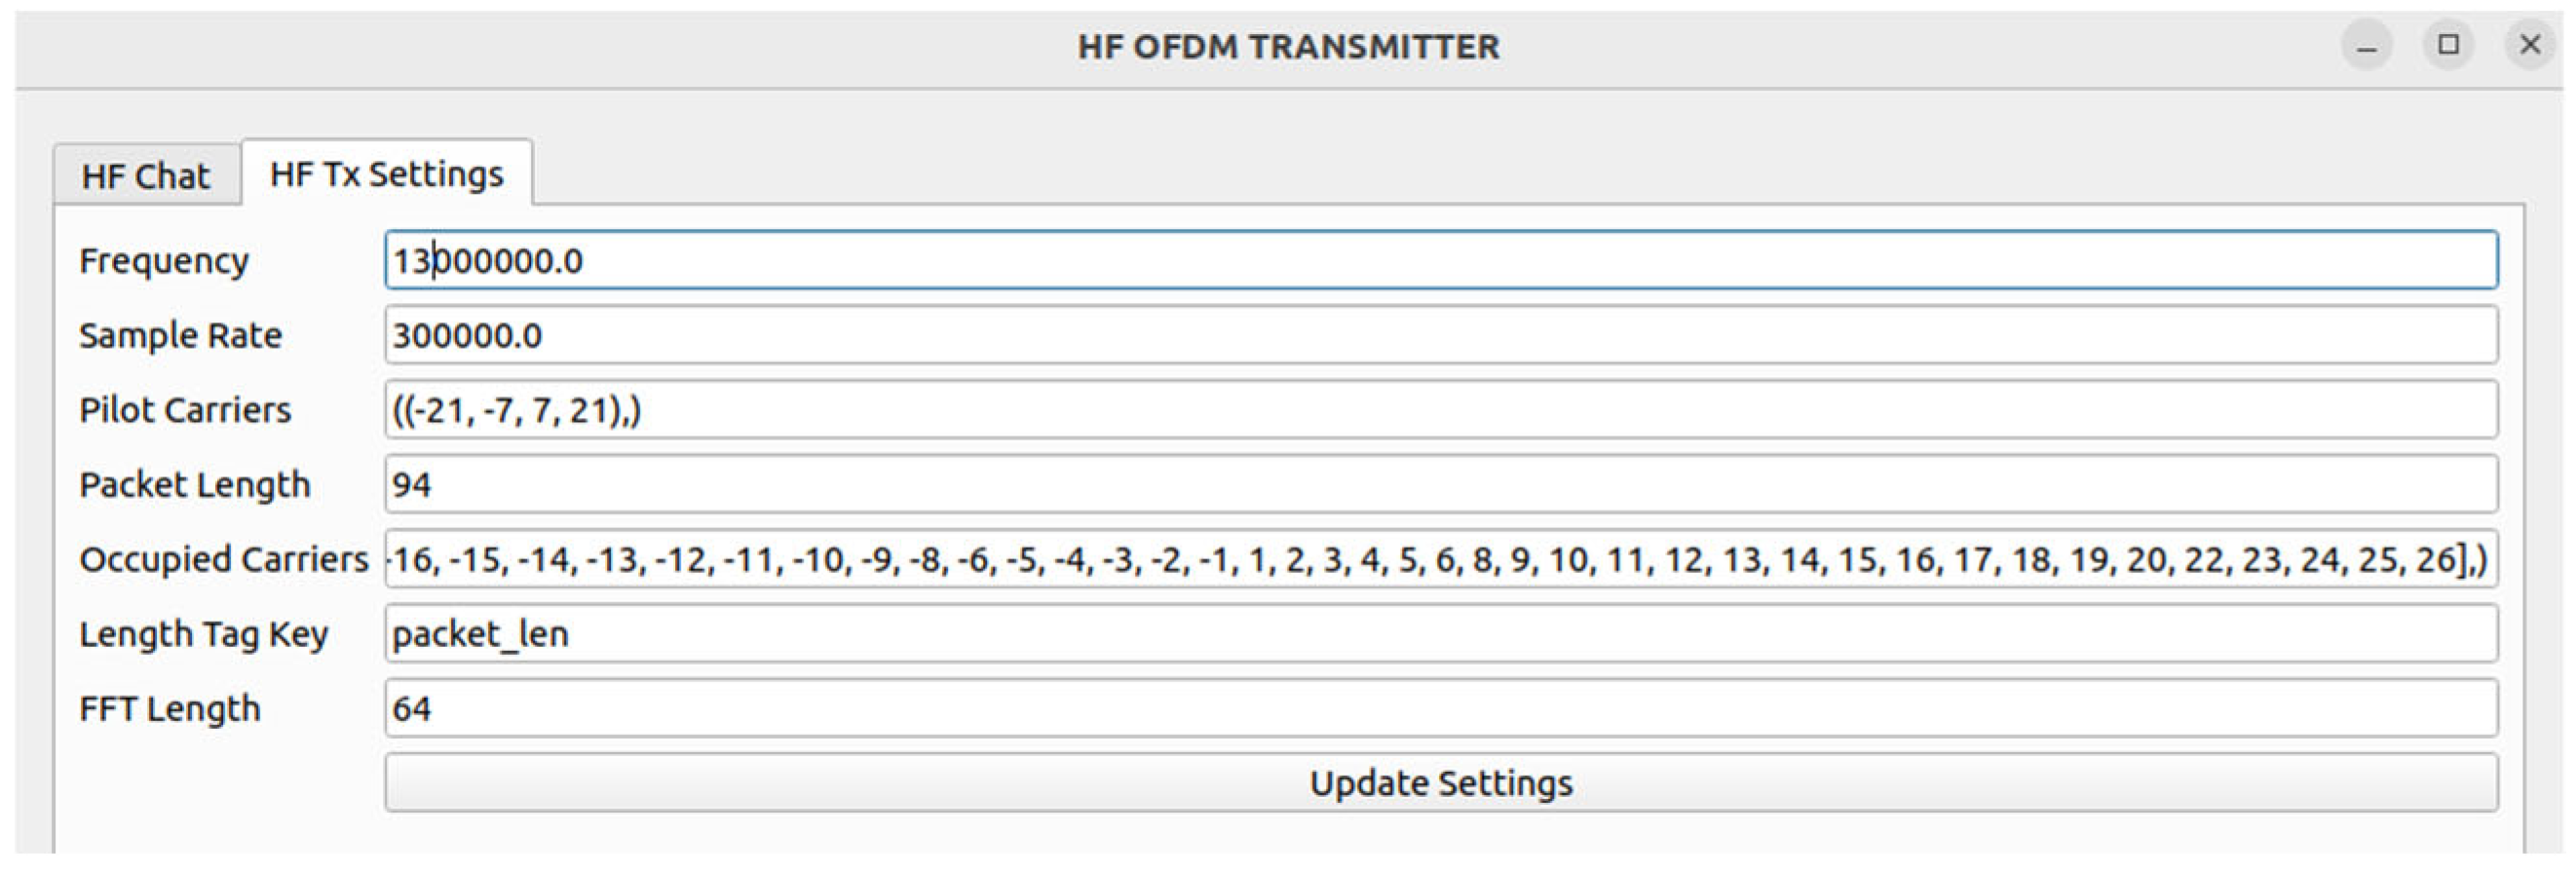
Task: Click the Occupied Carriers input field
Action: [1440, 559]
